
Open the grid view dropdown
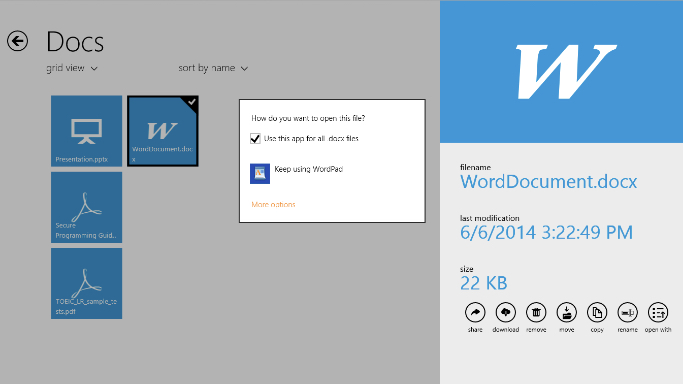point(72,68)
